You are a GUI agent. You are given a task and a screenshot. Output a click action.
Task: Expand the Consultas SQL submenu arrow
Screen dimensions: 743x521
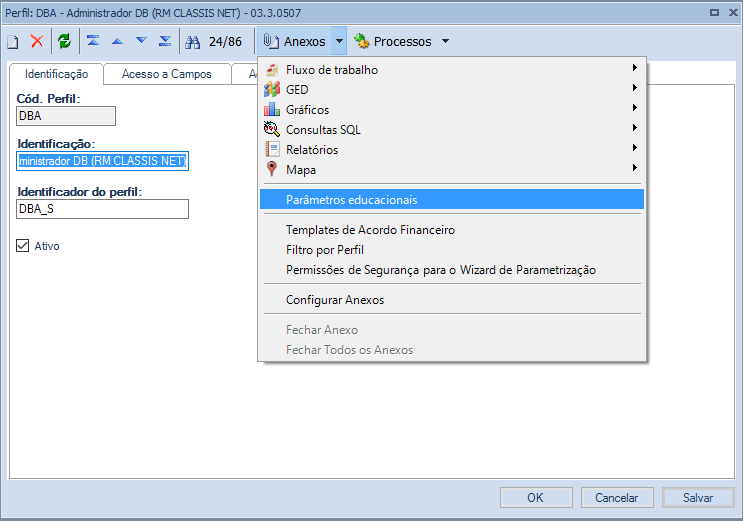634,128
